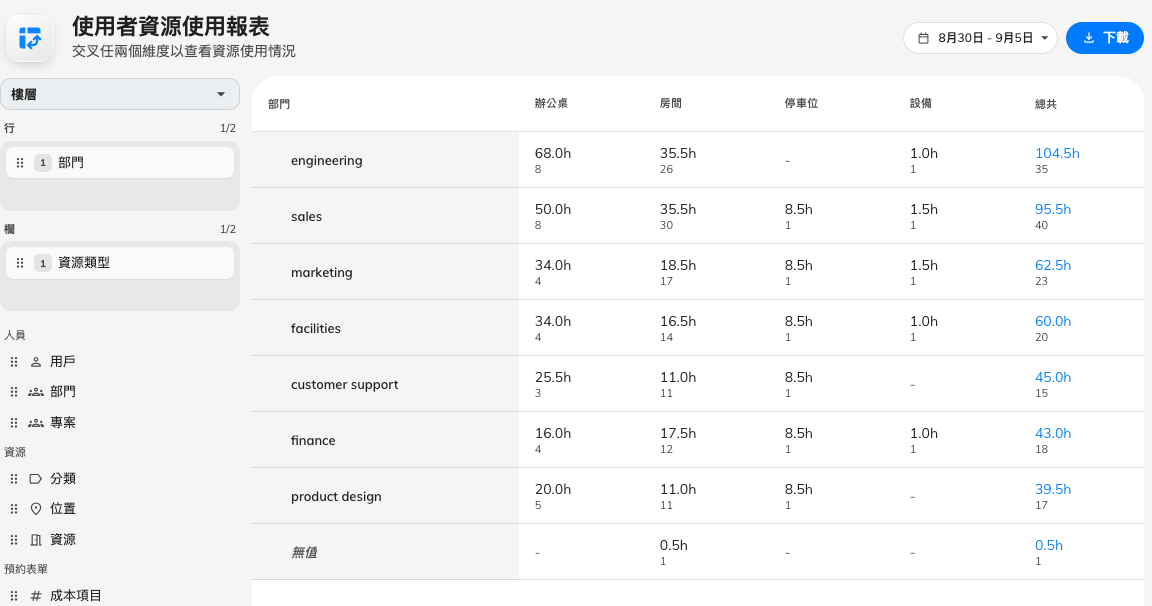This screenshot has height=606, width=1152.
Task: Click marketing 房間 value 18.5h
Action: [x=677, y=265]
